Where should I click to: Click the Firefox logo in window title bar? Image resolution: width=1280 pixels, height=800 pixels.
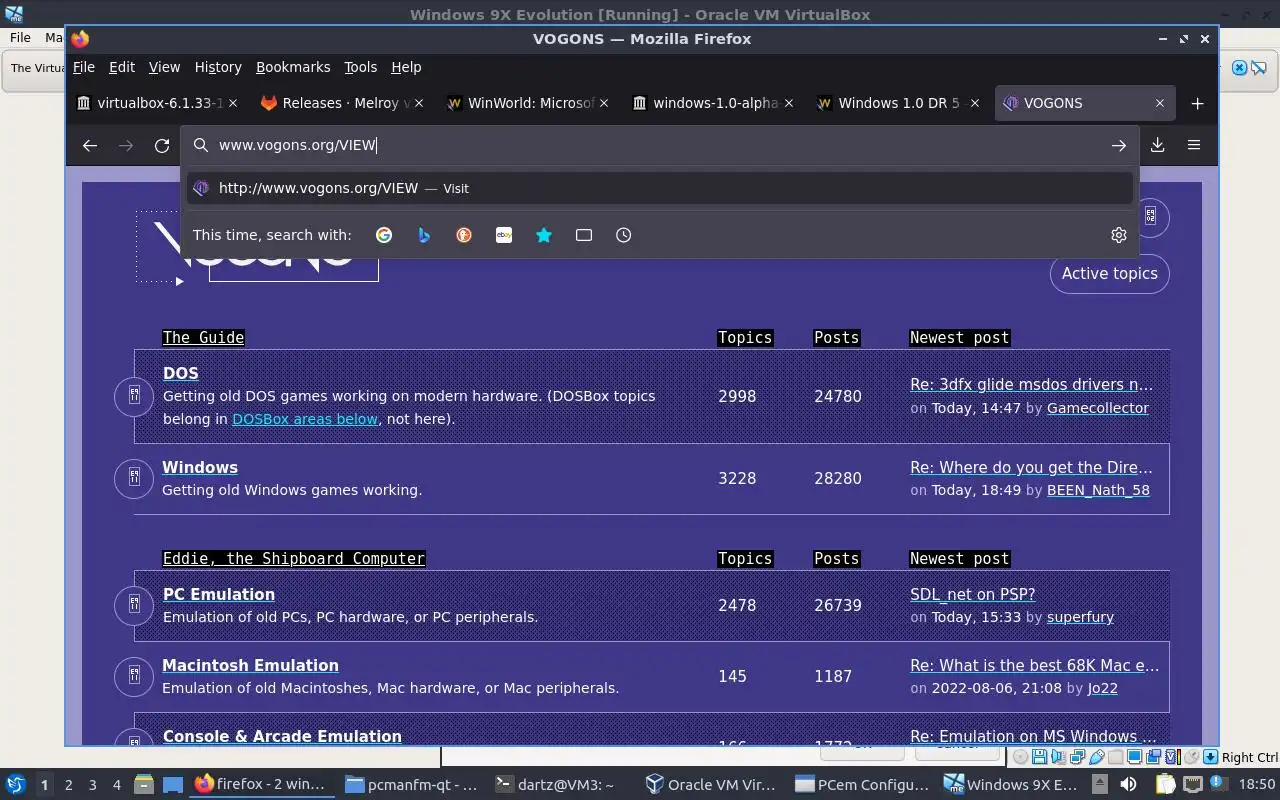click(x=80, y=39)
